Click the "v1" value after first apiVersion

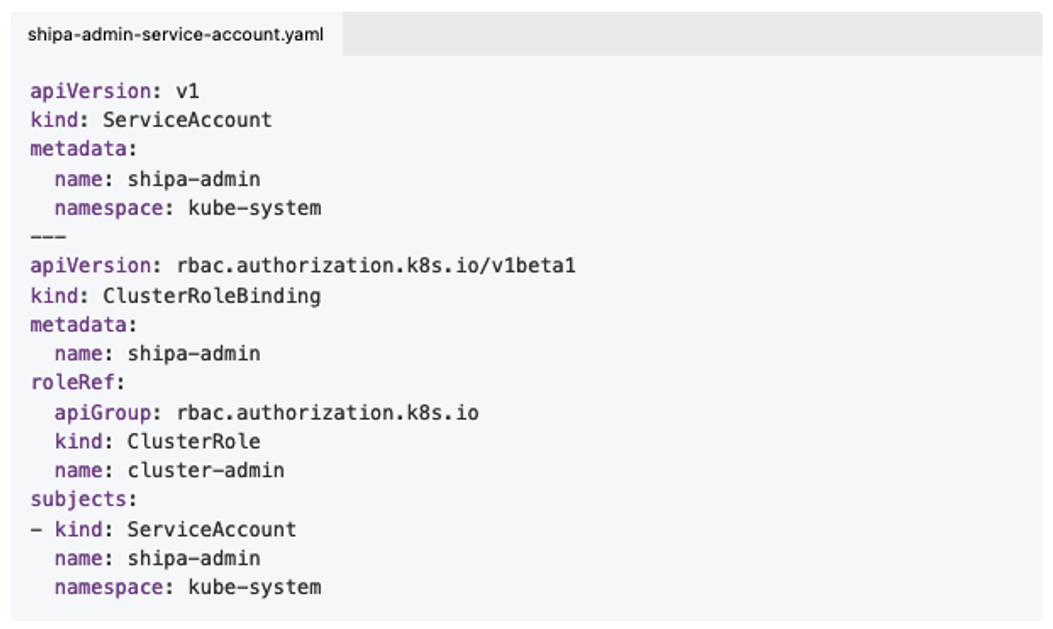188,91
